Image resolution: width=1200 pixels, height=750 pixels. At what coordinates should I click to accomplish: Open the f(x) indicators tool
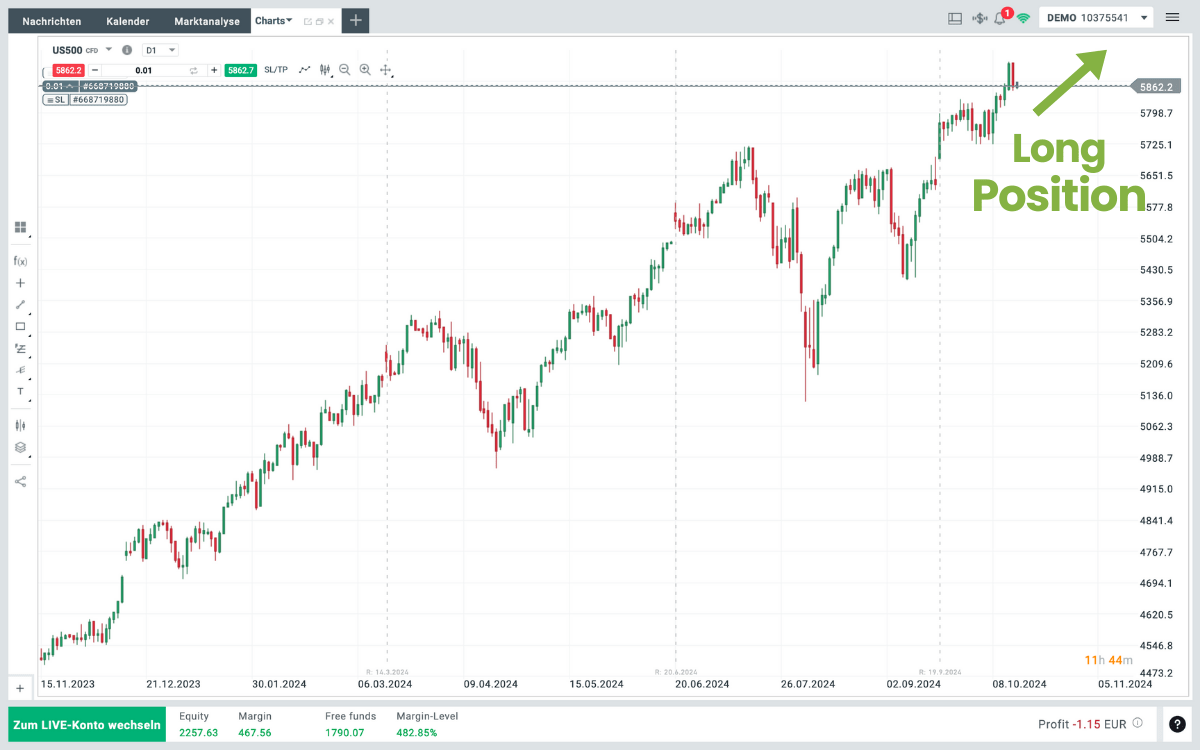[20, 261]
